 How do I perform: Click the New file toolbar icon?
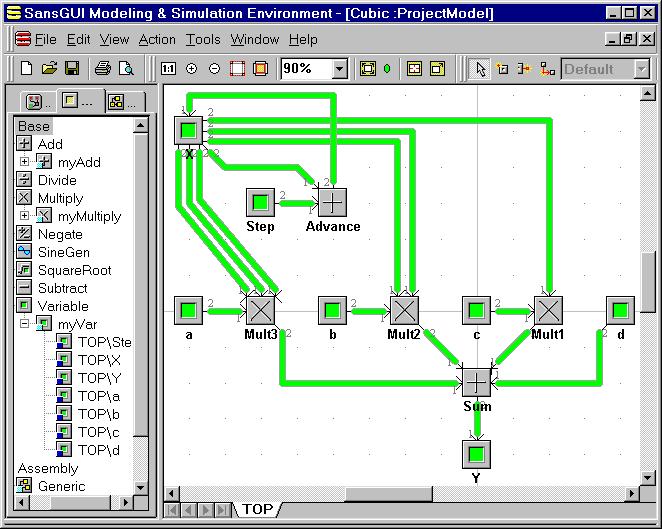(x=27, y=69)
